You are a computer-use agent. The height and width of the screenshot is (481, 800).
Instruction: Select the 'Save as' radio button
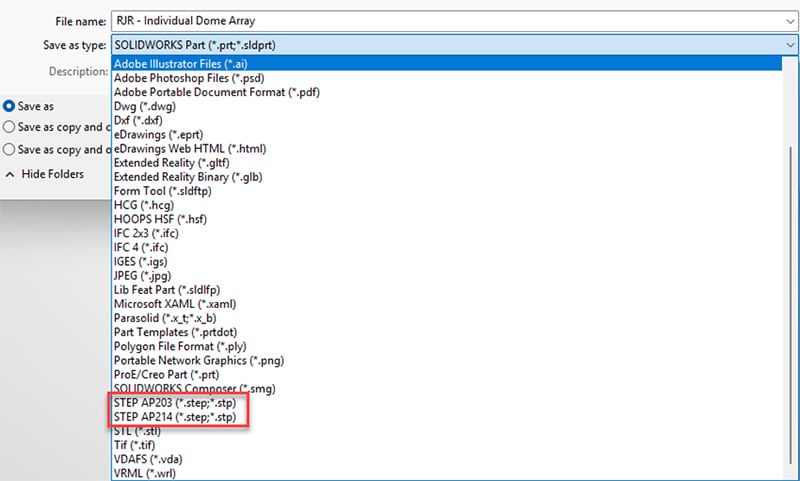click(x=9, y=106)
